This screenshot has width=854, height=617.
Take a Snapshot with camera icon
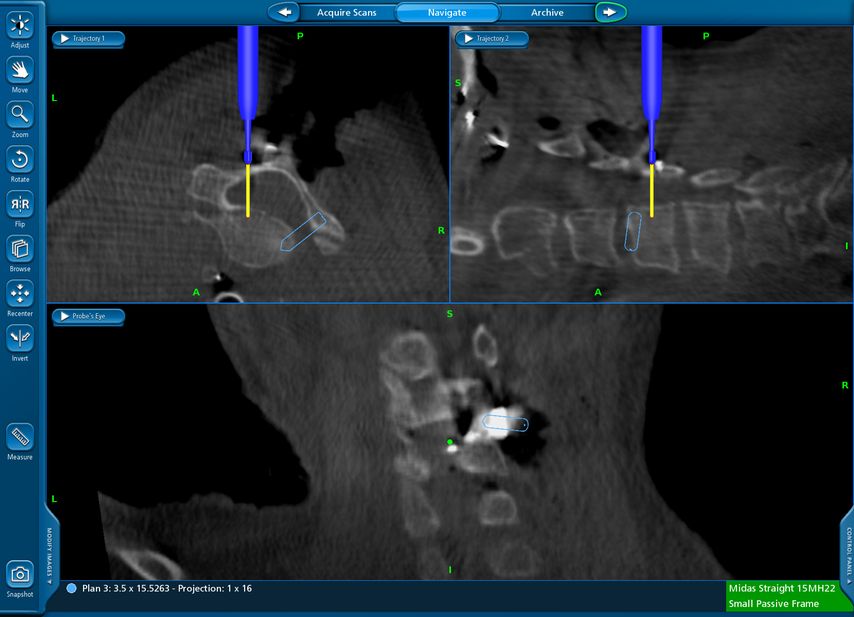20,573
